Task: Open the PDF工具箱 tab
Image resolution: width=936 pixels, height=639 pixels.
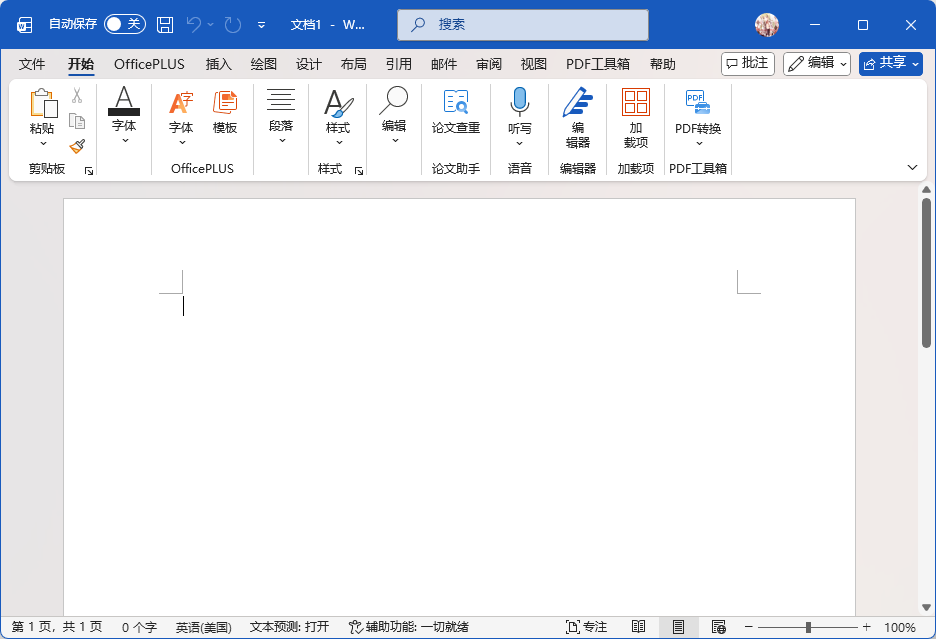Action: click(x=598, y=64)
